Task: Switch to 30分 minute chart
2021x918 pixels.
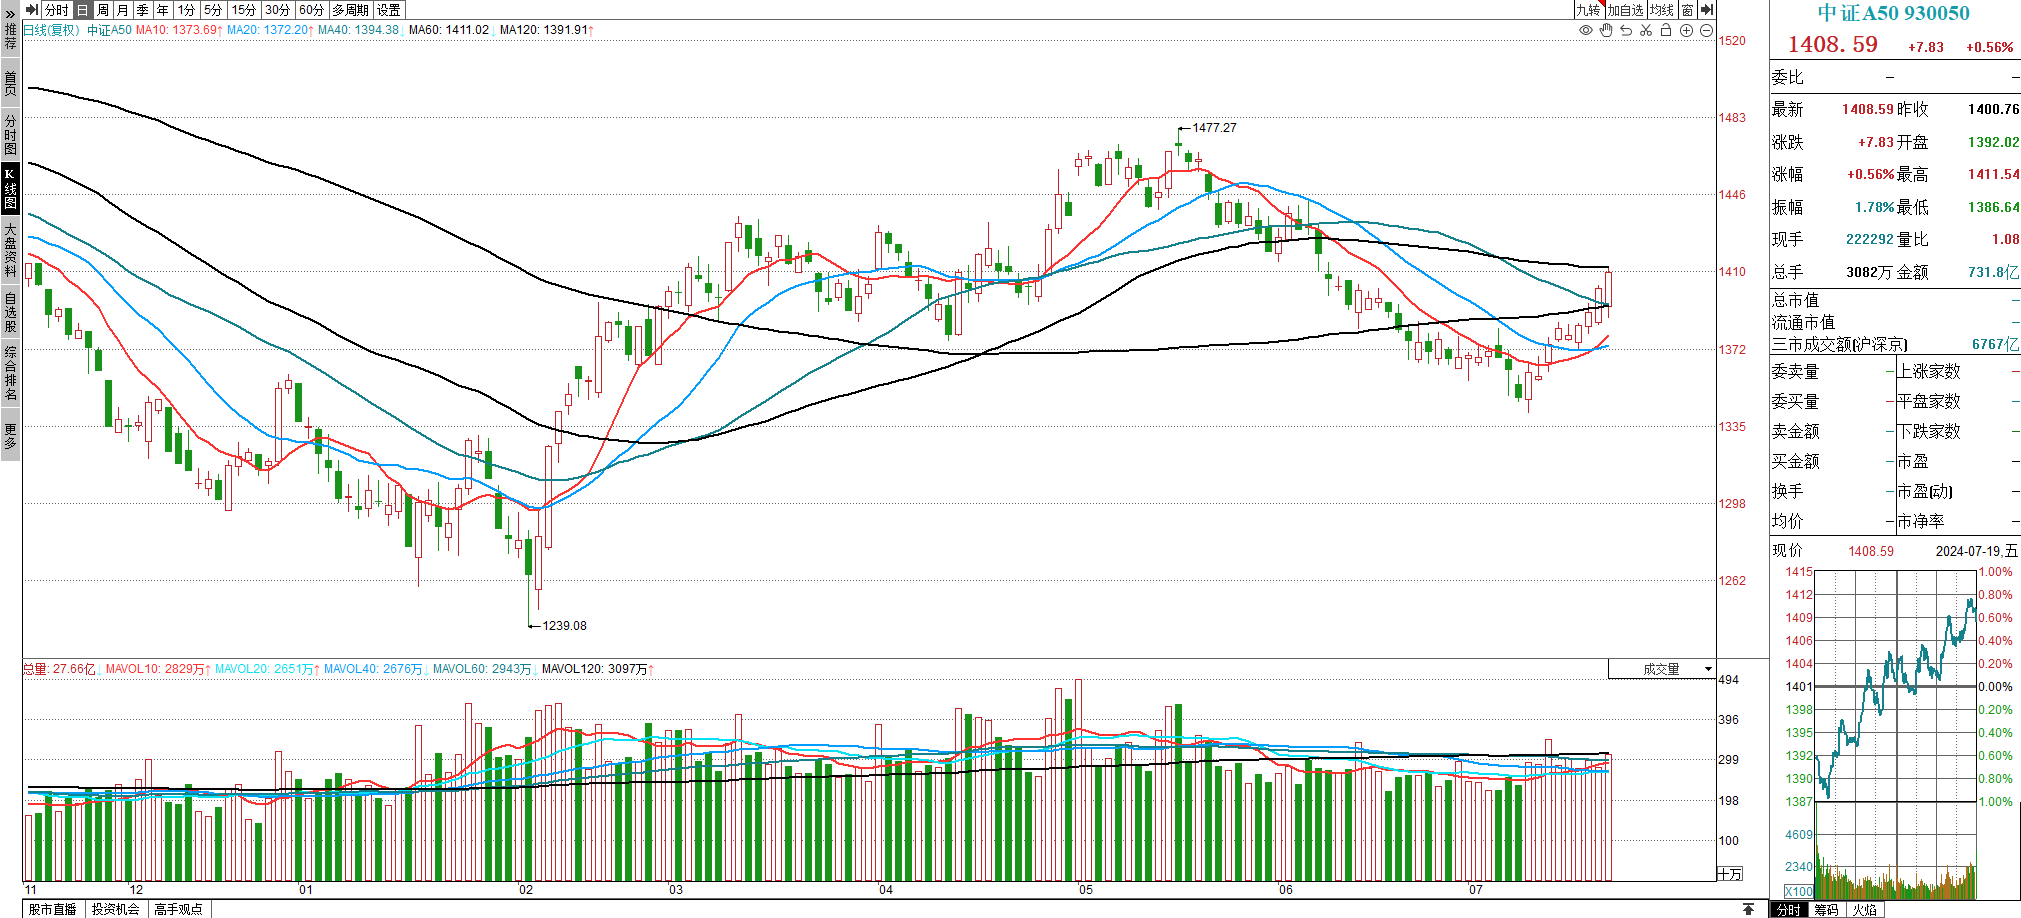Action: tap(277, 10)
